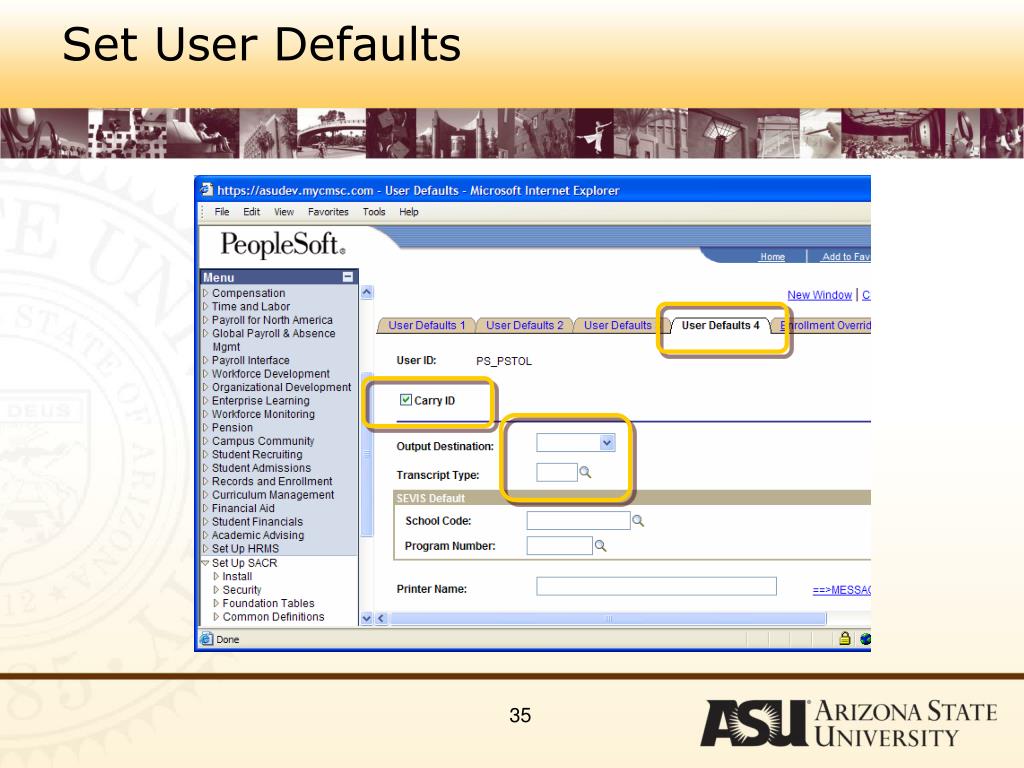Image resolution: width=1024 pixels, height=768 pixels.
Task: Click the globe internet zone icon in status bar
Action: (x=865, y=639)
